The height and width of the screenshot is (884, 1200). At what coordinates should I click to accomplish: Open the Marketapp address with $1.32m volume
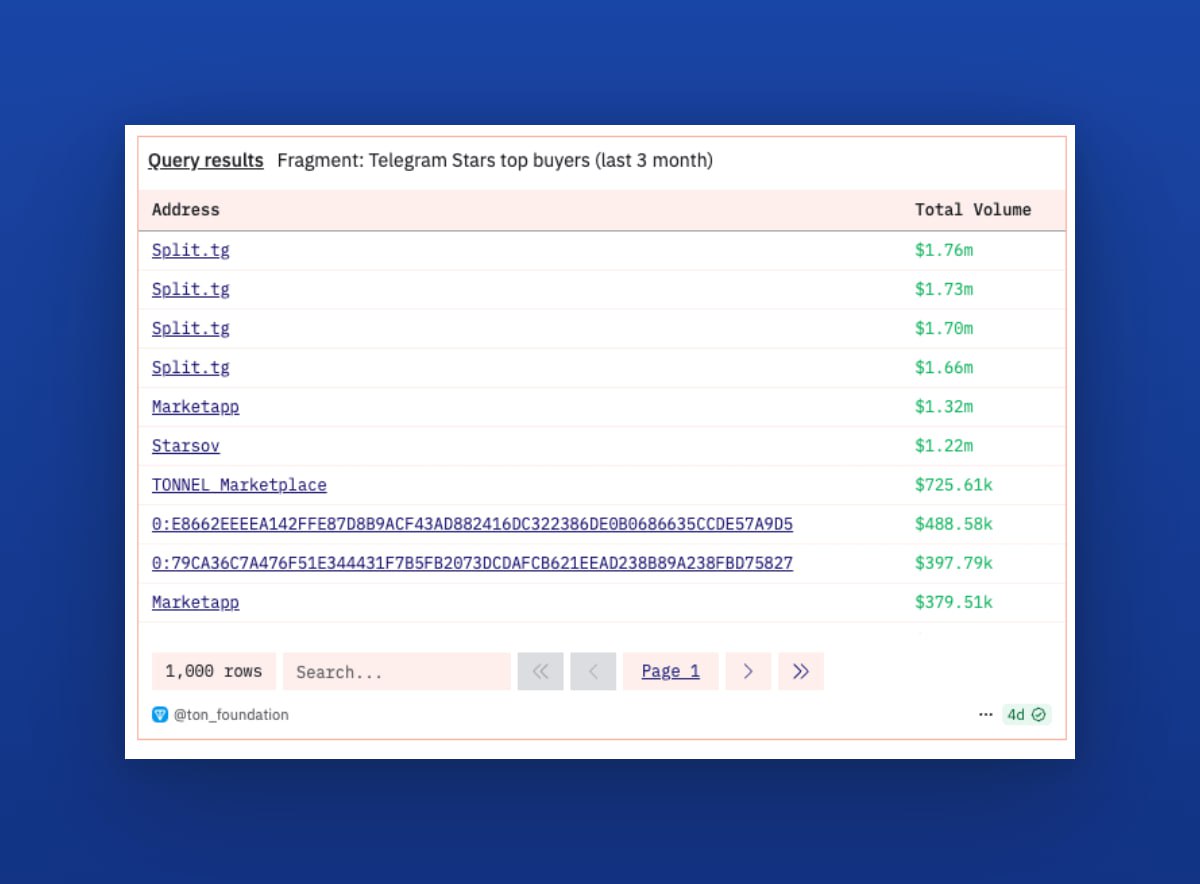click(196, 406)
